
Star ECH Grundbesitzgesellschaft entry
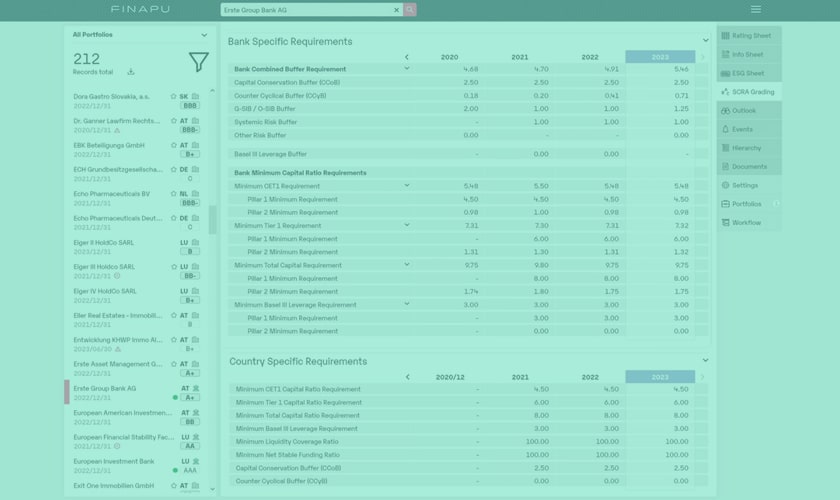[x=173, y=169]
